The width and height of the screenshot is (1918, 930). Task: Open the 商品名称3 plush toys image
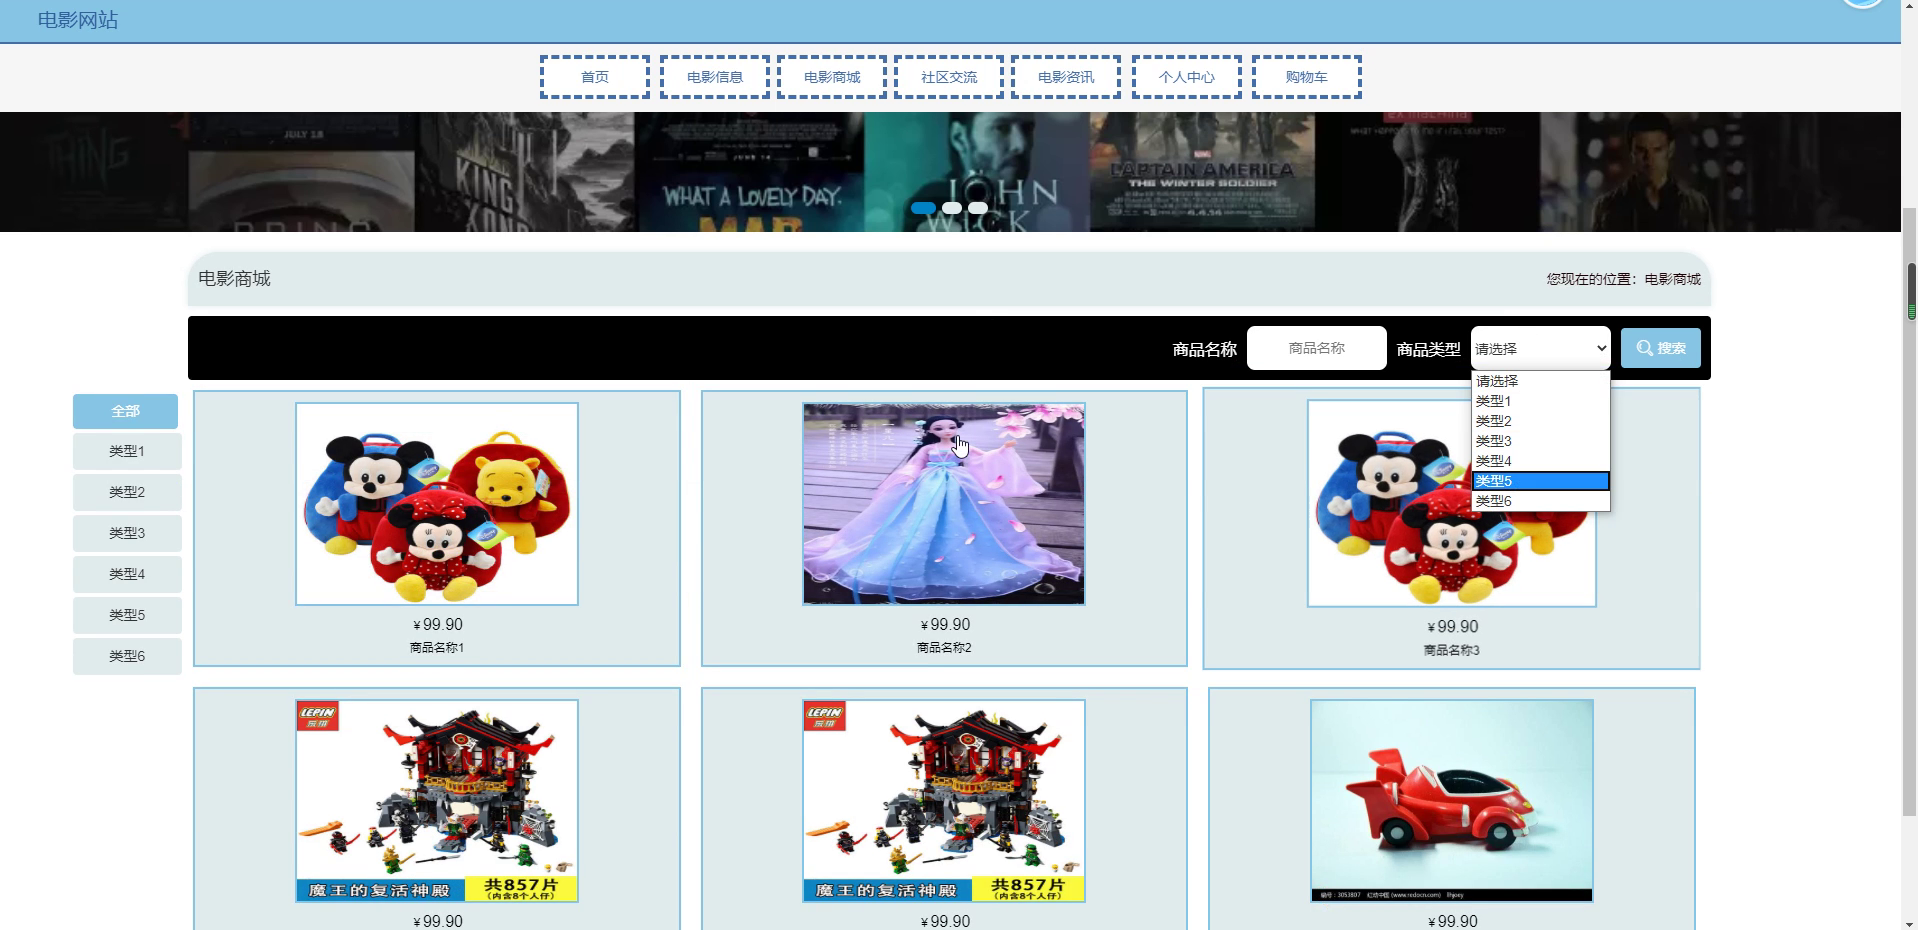click(1451, 504)
